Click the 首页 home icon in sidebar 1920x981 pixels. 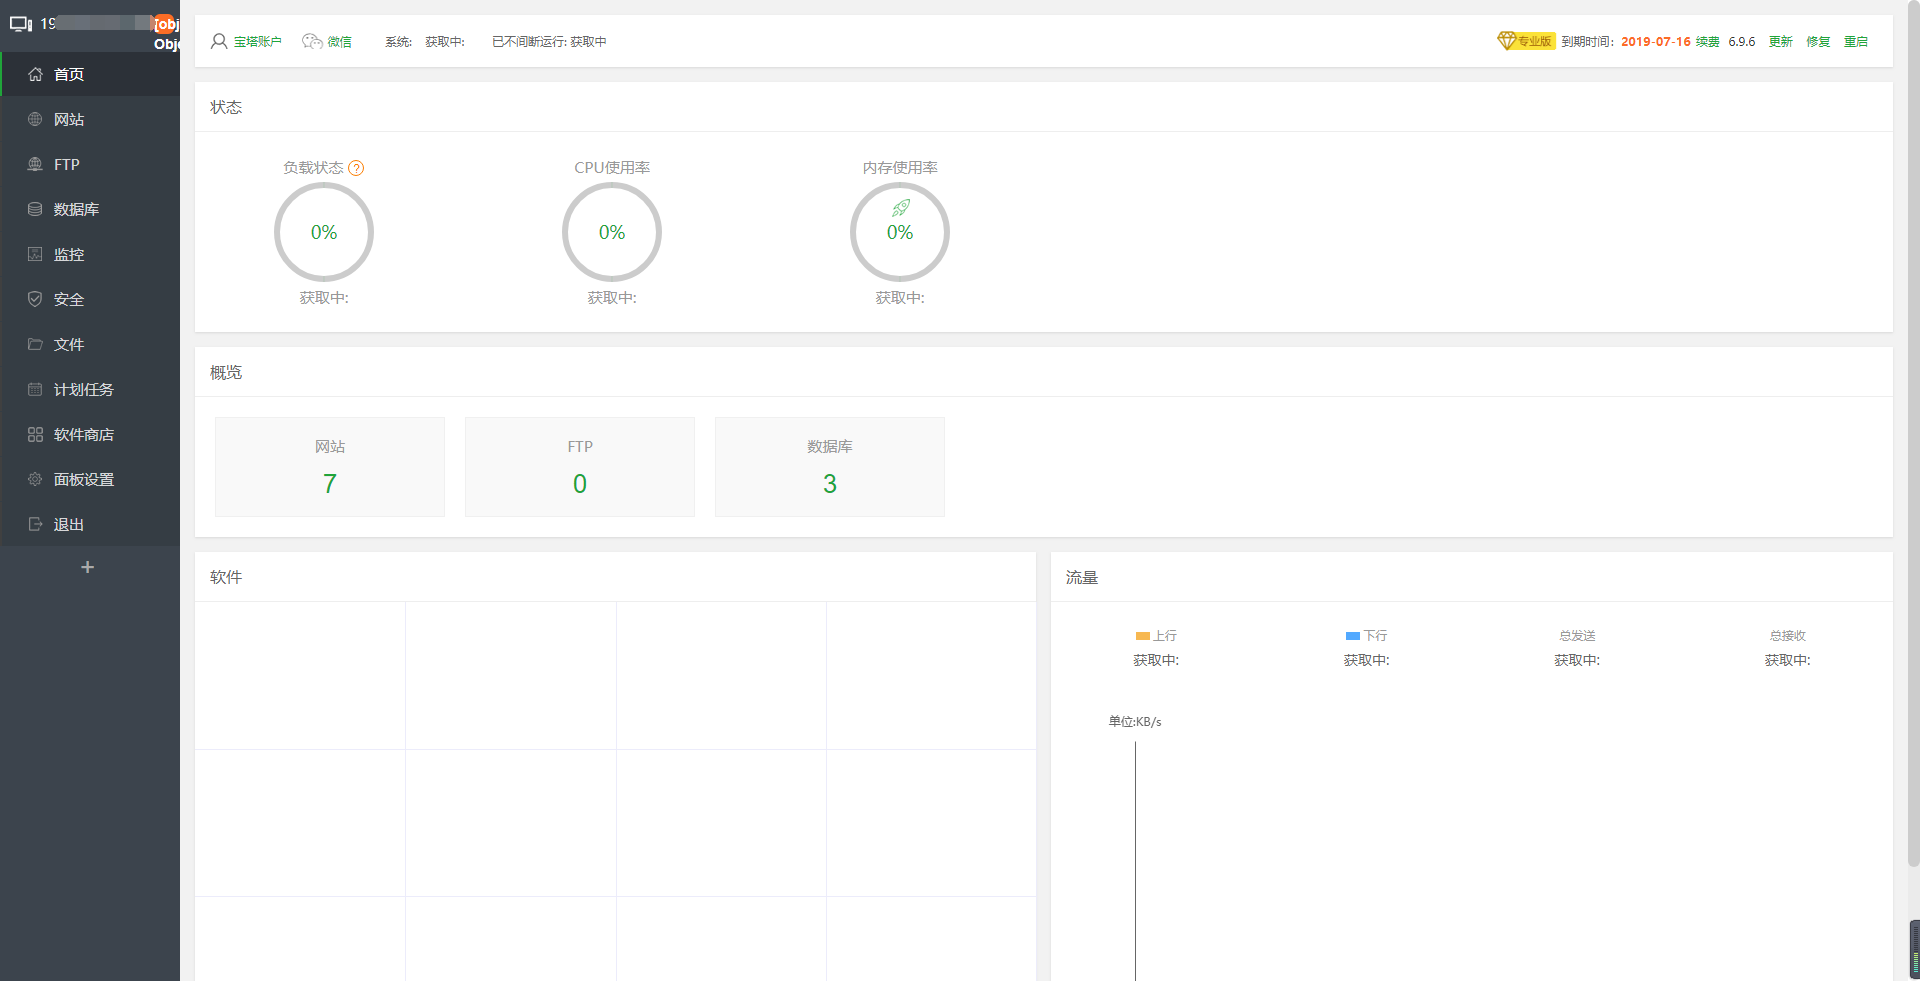tap(35, 75)
